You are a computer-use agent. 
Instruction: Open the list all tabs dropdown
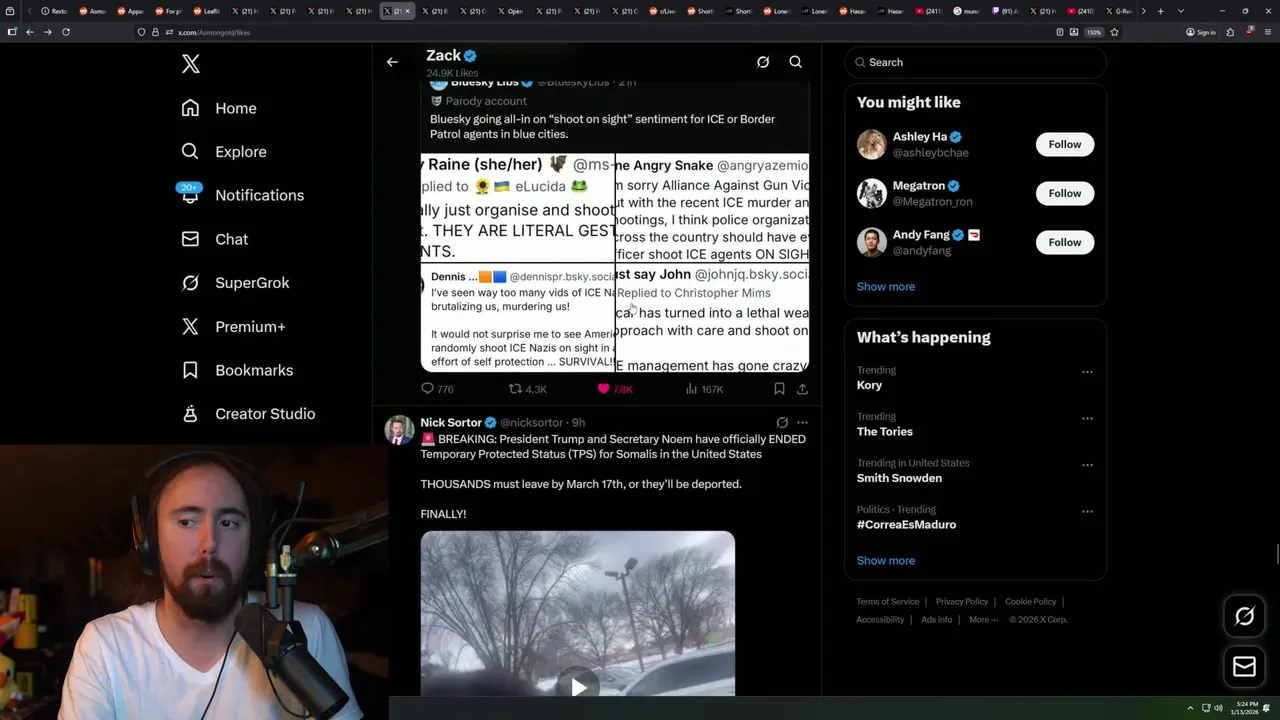pos(1181,11)
